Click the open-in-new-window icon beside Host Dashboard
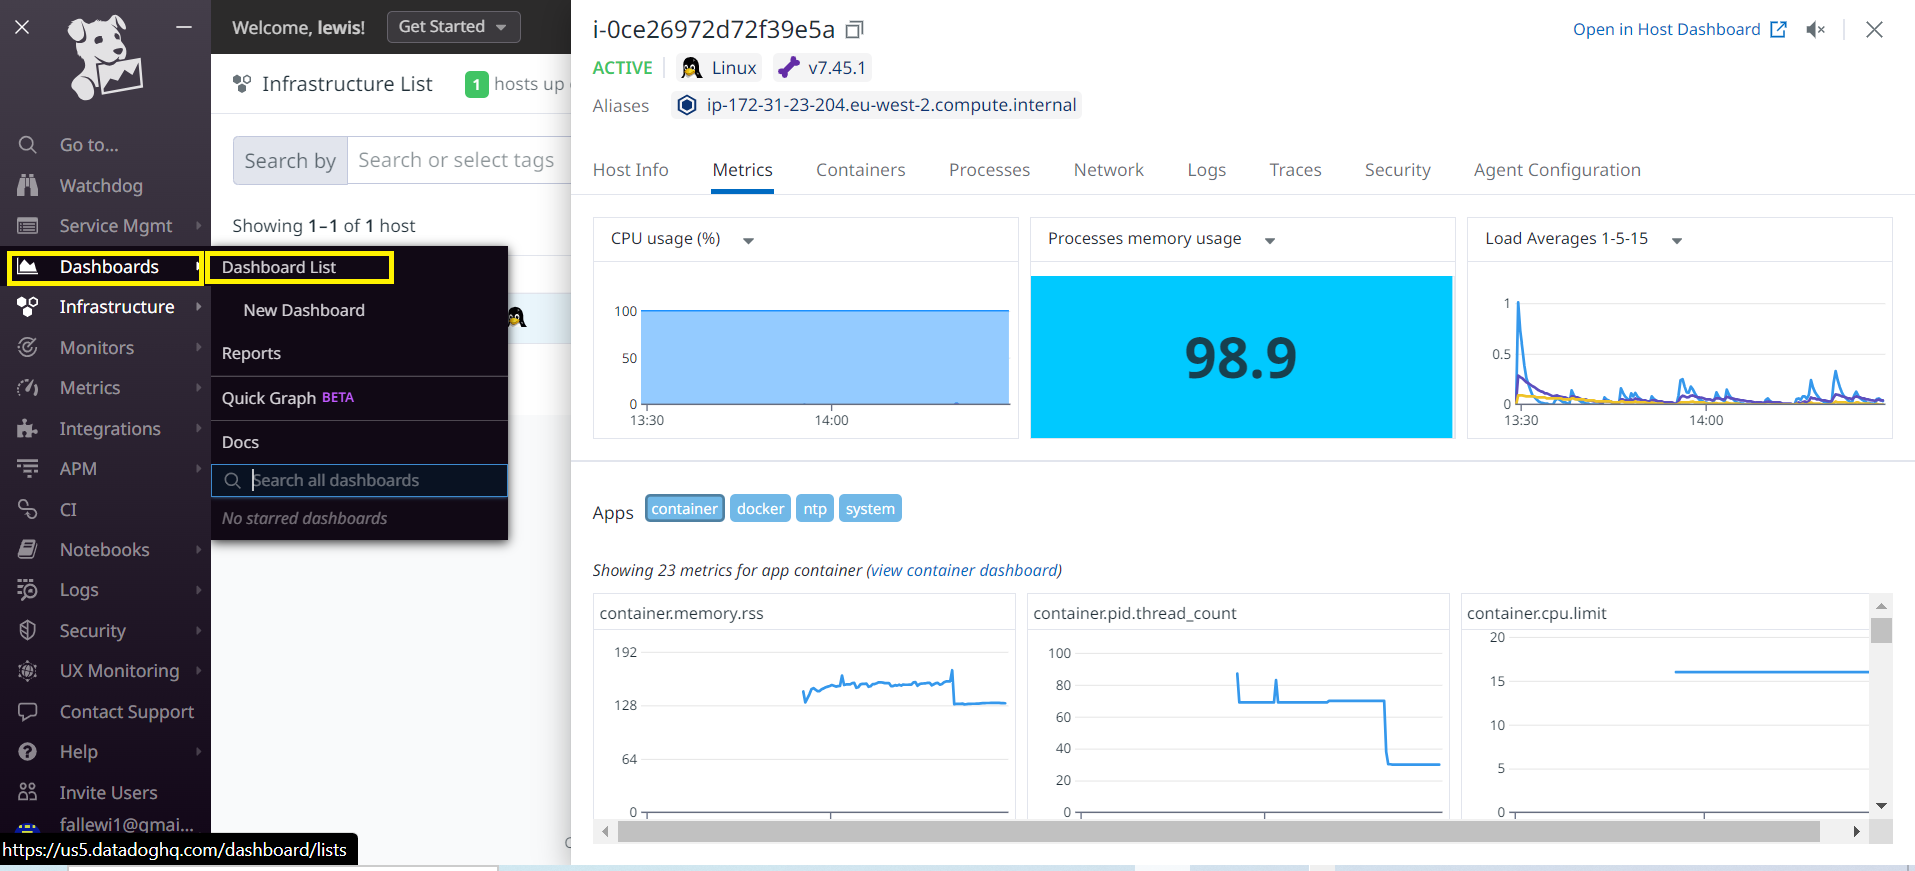1915x871 pixels. 1778,30
